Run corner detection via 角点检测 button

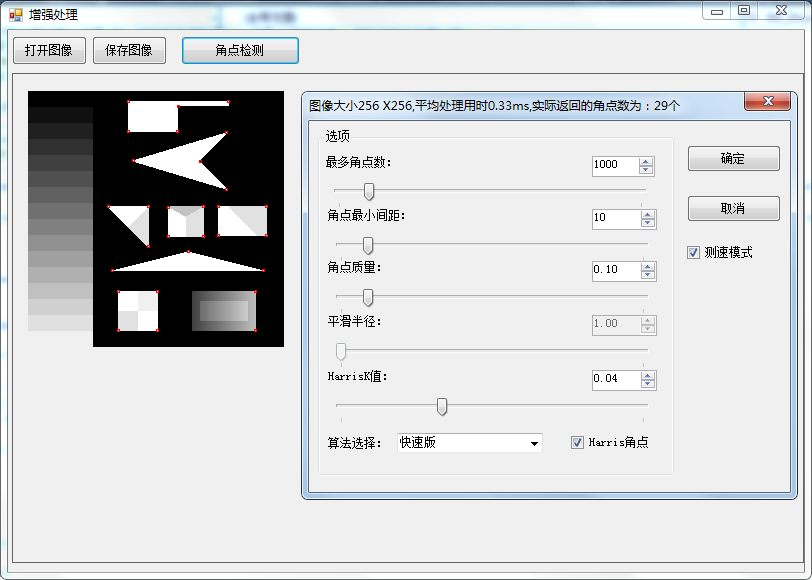click(x=240, y=50)
